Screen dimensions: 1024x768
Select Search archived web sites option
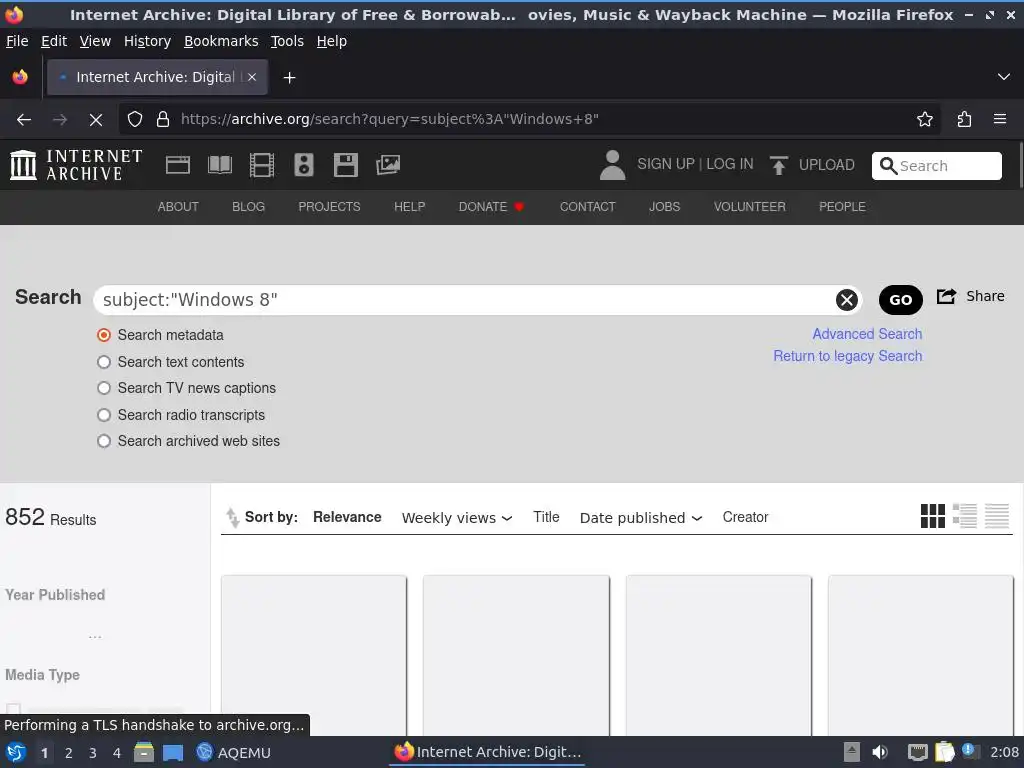click(104, 441)
